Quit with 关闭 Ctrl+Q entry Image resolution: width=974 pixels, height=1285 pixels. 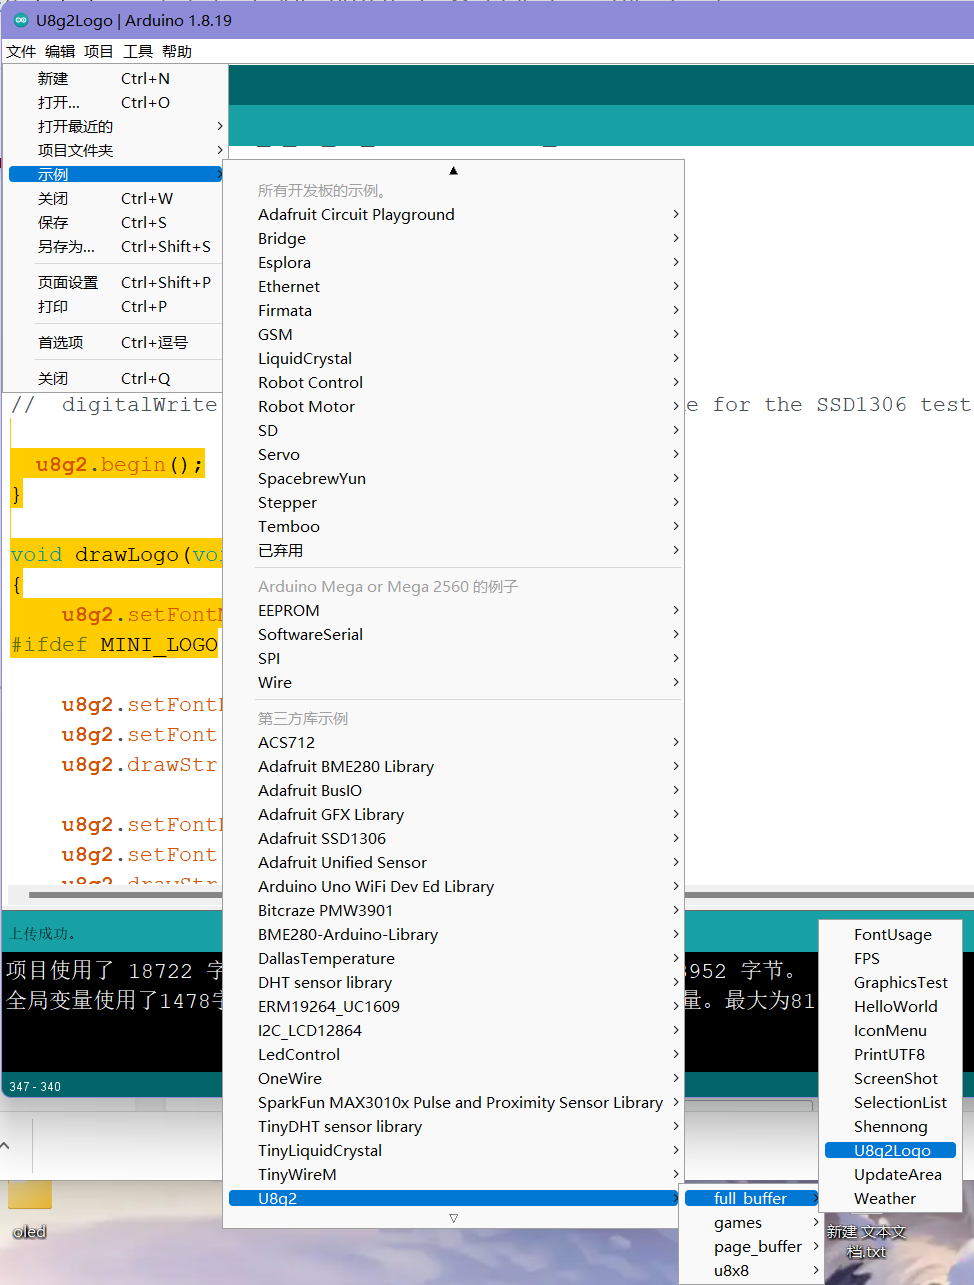(x=116, y=378)
